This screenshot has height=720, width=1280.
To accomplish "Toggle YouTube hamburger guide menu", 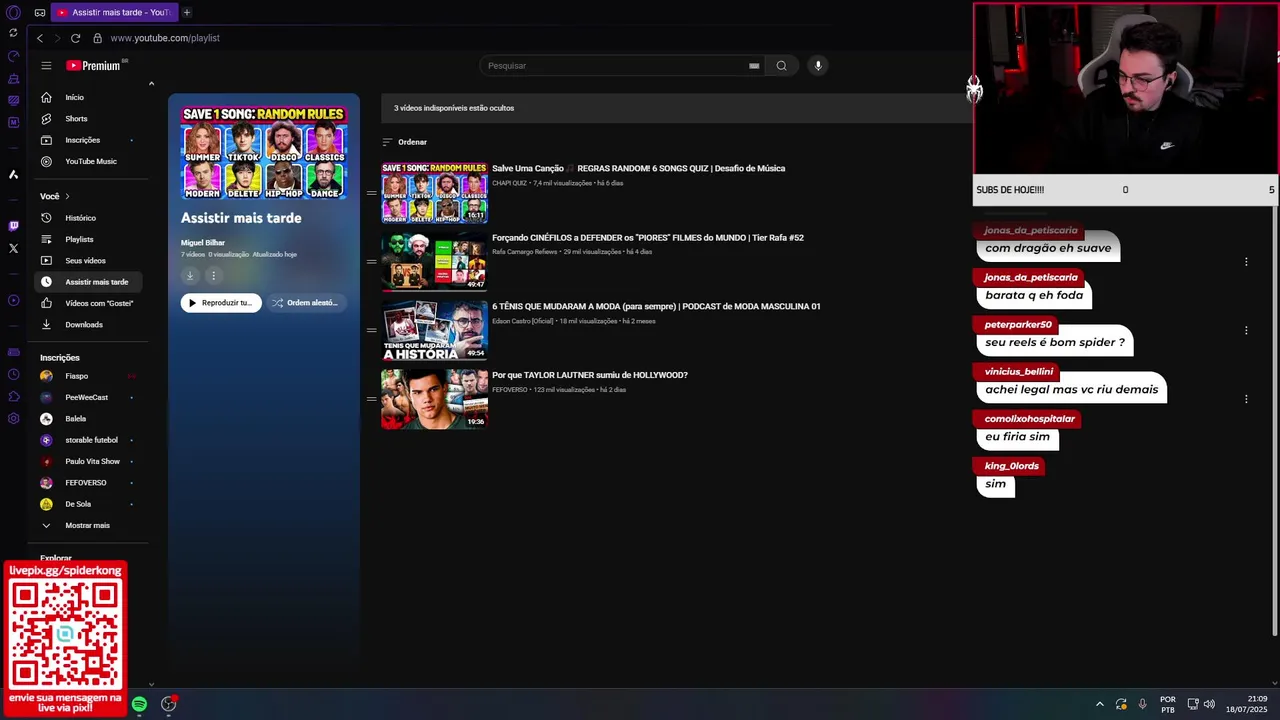I will click(46, 66).
